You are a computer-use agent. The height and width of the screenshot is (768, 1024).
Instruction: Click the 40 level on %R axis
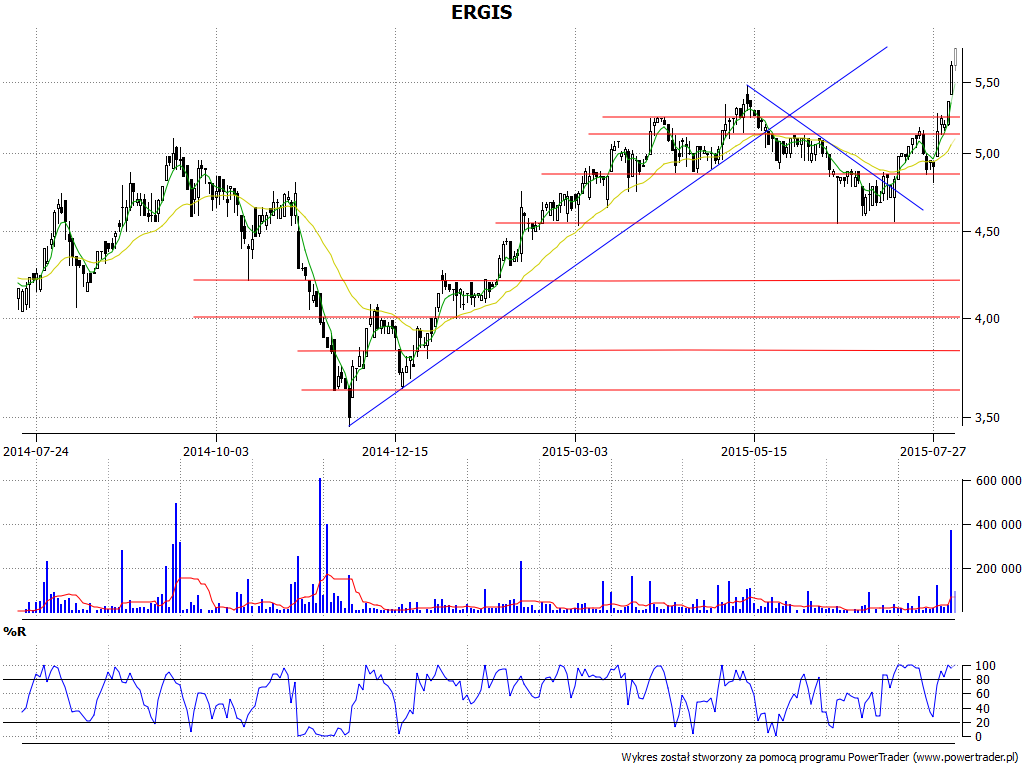(982, 709)
